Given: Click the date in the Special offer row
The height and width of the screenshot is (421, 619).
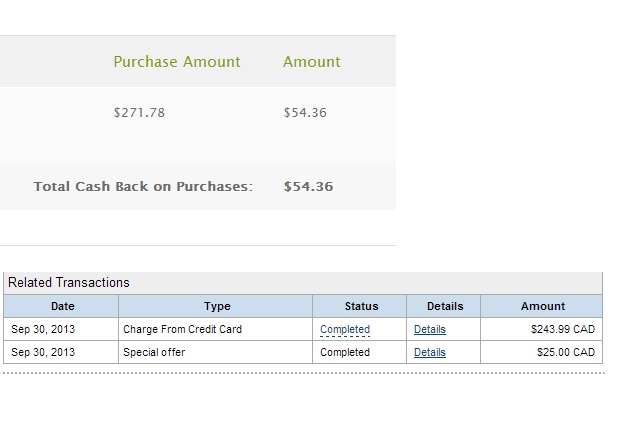Looking at the screenshot, I should 43,352.
